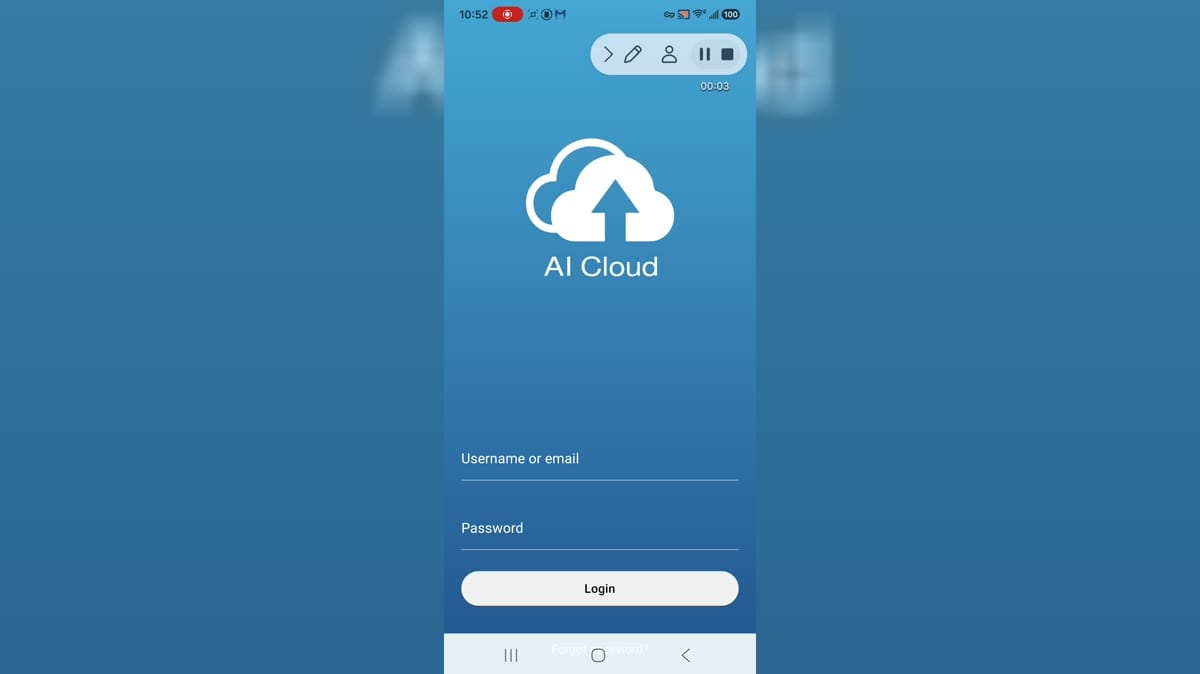The width and height of the screenshot is (1200, 674).
Task: Tap the AI Cloud upload logo
Action: [x=600, y=190]
